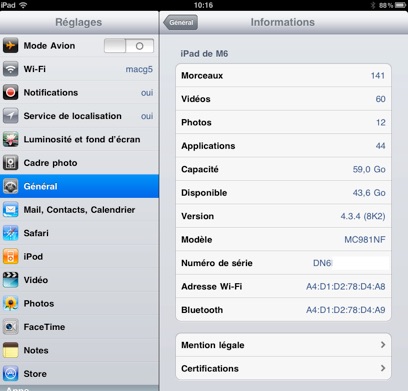Viewport: 408px width, 391px height.
Task: Tap the Morceaux value 141
Action: [378, 76]
